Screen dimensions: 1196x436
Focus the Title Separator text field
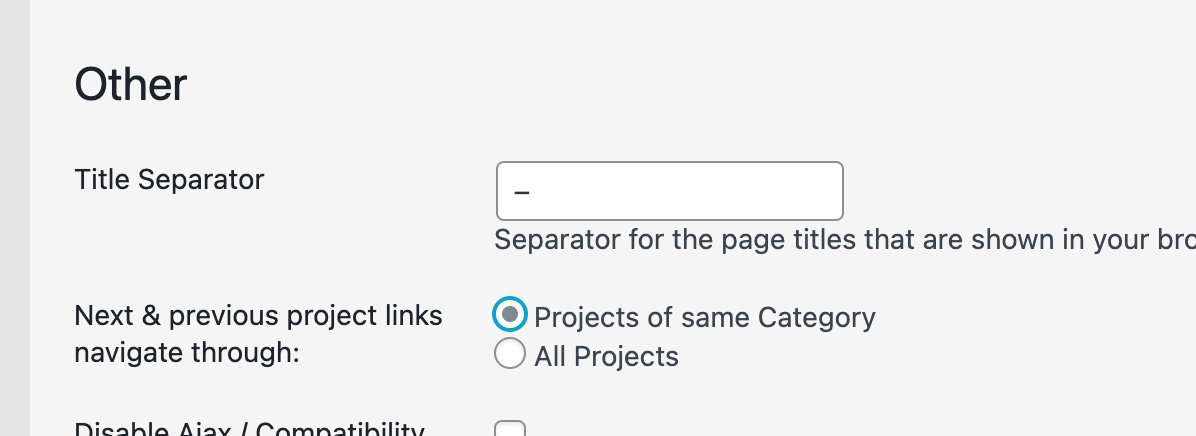tap(669, 191)
